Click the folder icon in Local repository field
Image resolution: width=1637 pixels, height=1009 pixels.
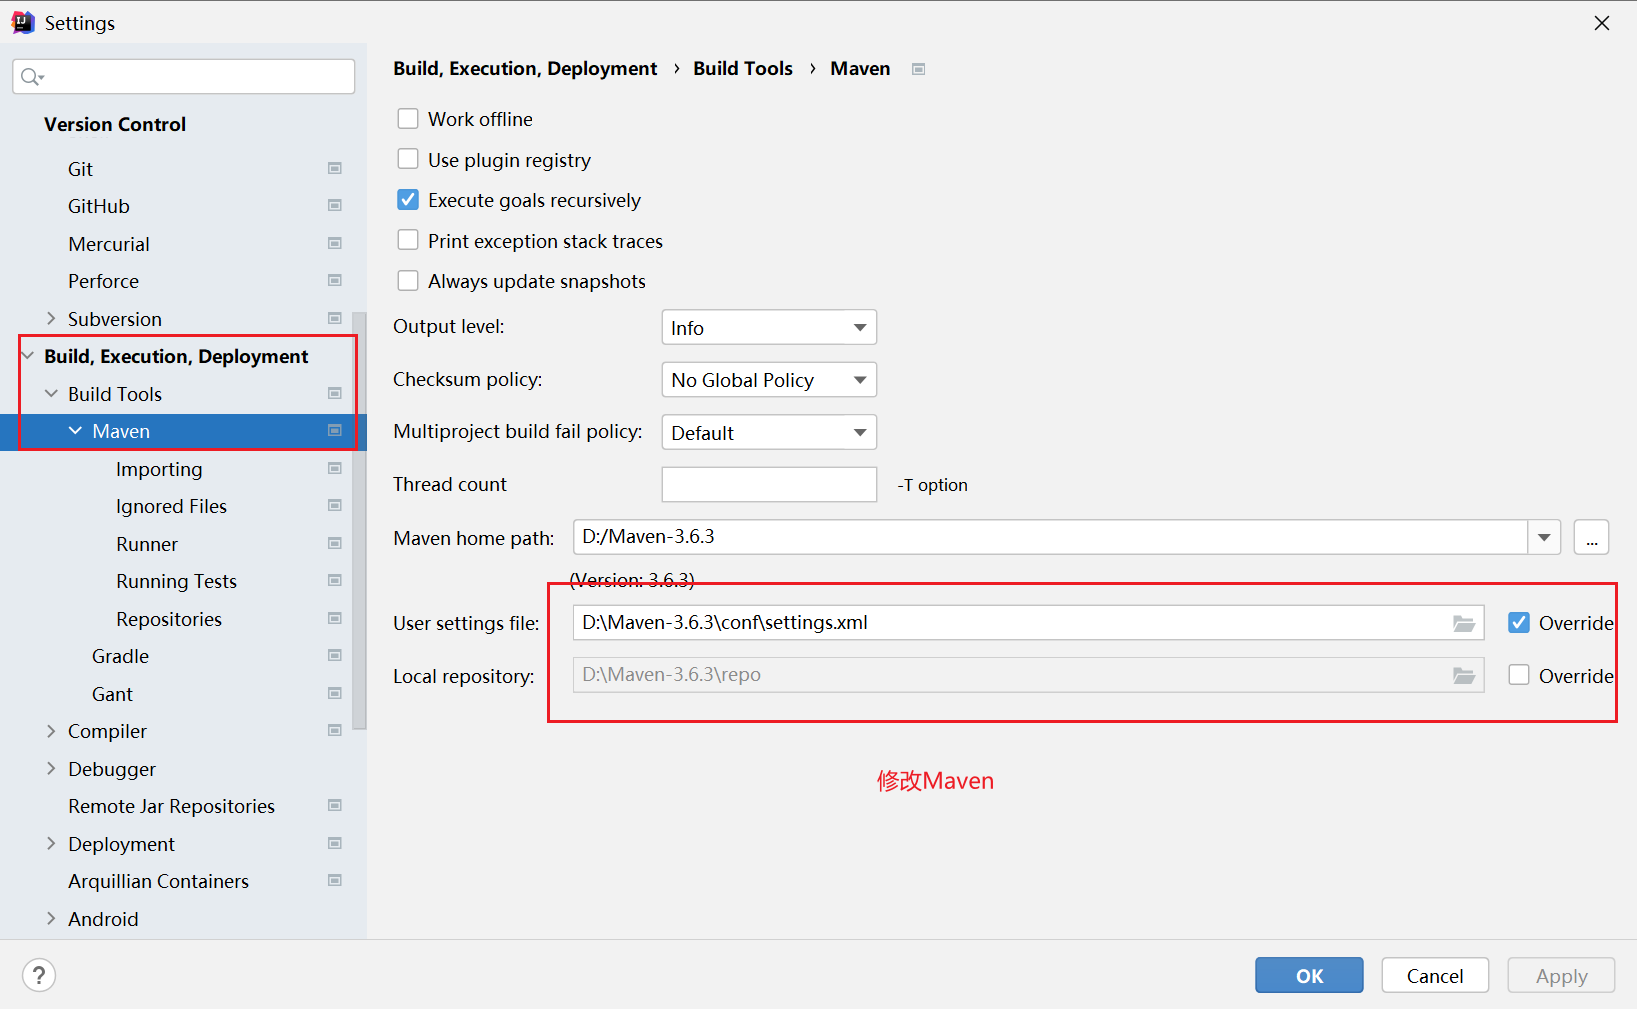tap(1463, 676)
